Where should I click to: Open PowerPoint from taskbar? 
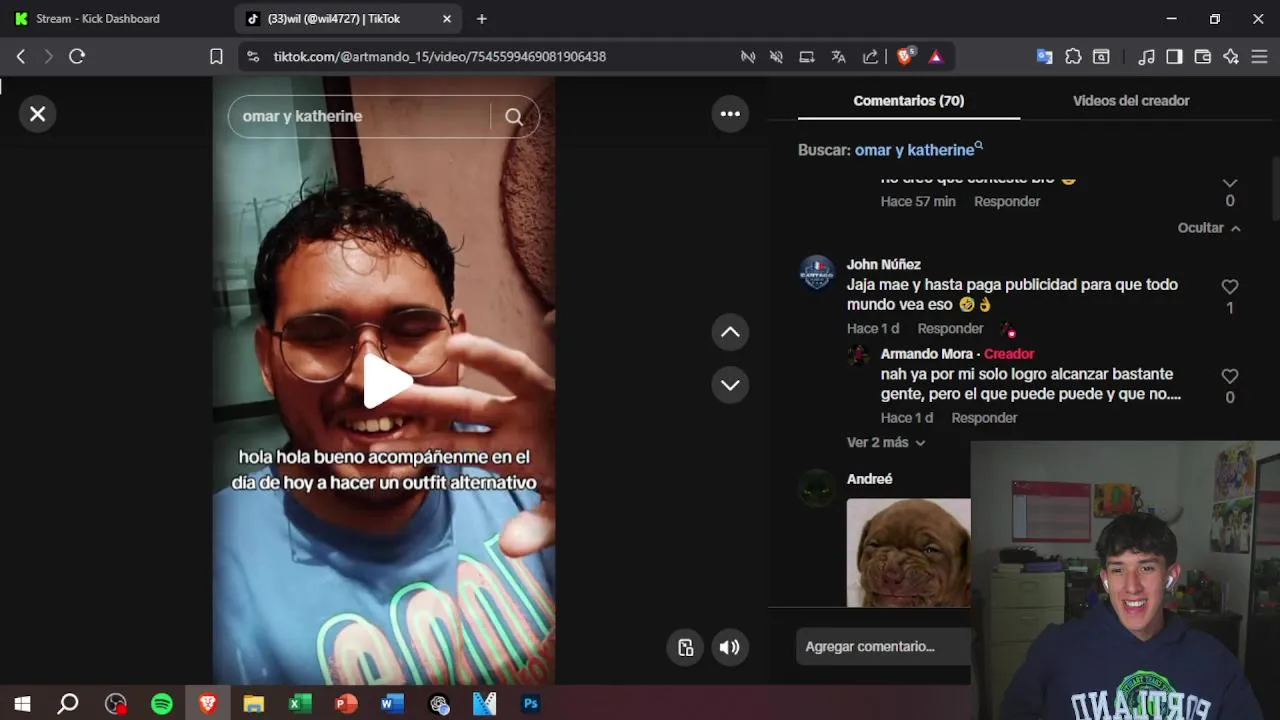click(x=346, y=704)
